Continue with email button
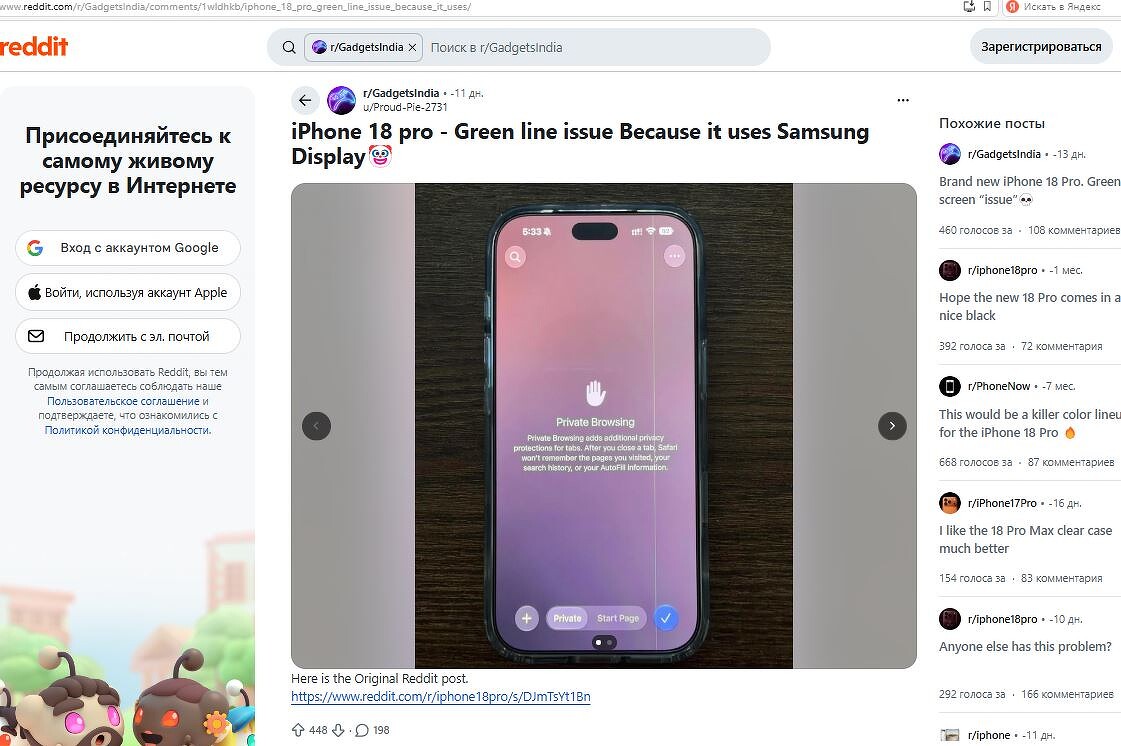 tap(128, 336)
